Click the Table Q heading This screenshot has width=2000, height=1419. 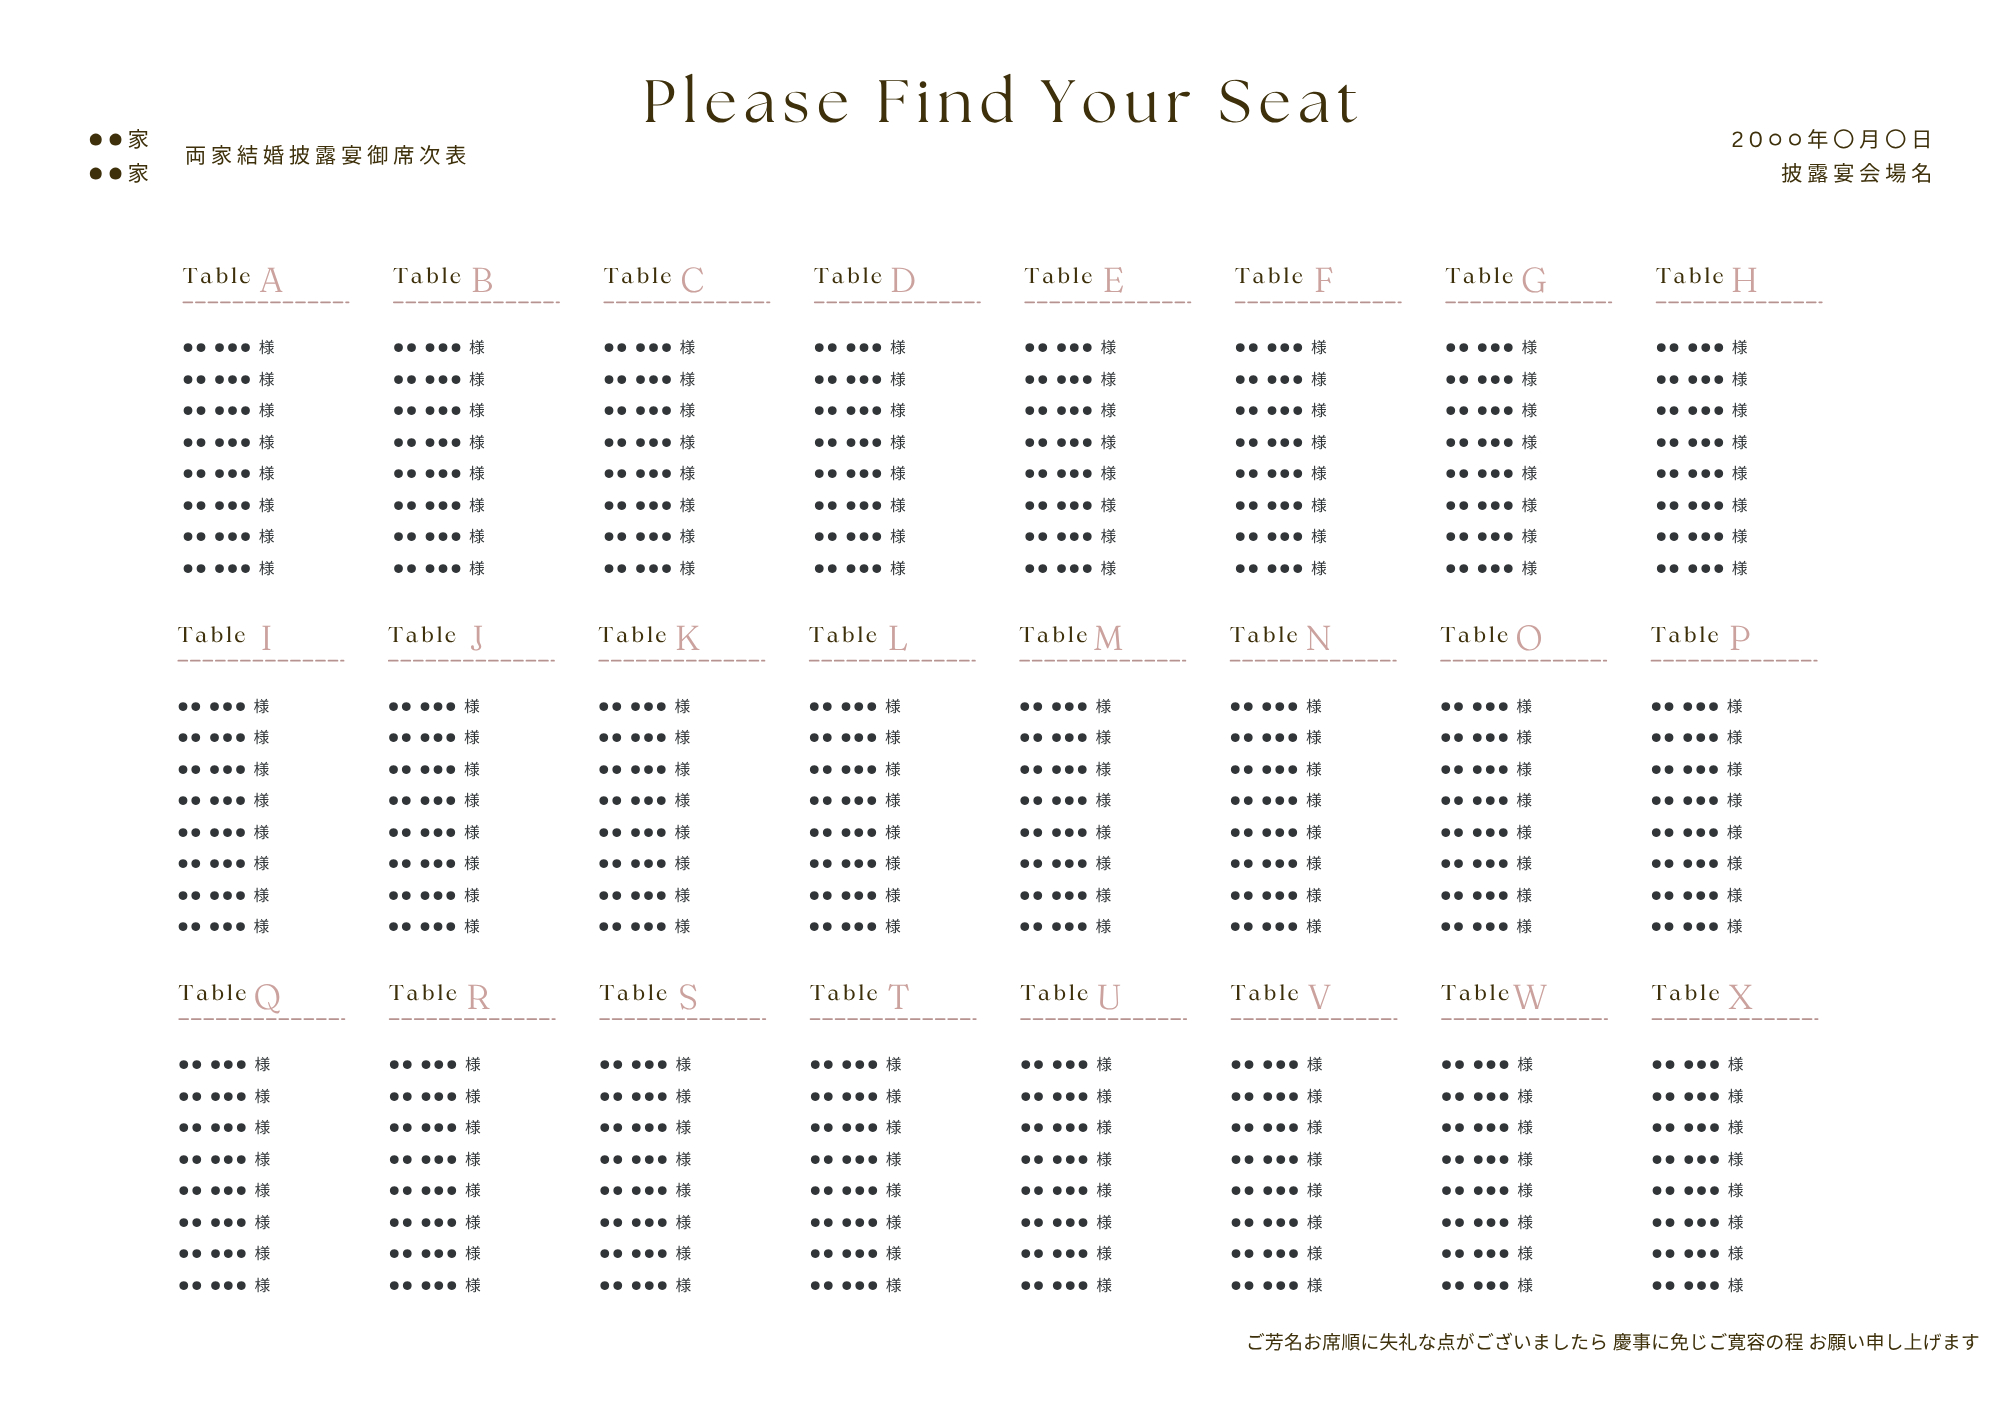point(230,996)
